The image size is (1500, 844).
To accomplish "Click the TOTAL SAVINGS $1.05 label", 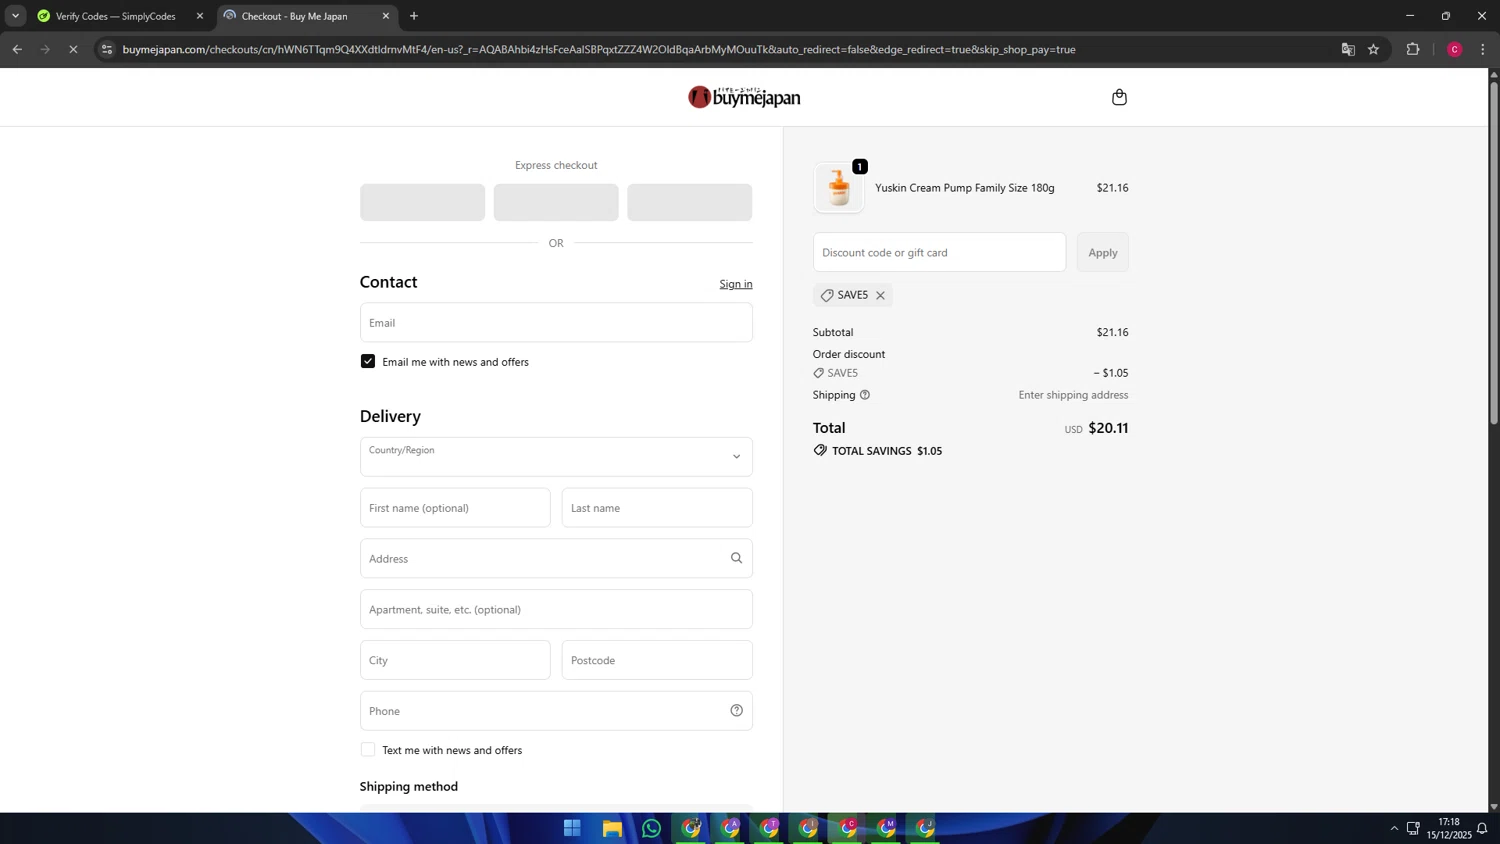I will pyautogui.click(x=887, y=451).
